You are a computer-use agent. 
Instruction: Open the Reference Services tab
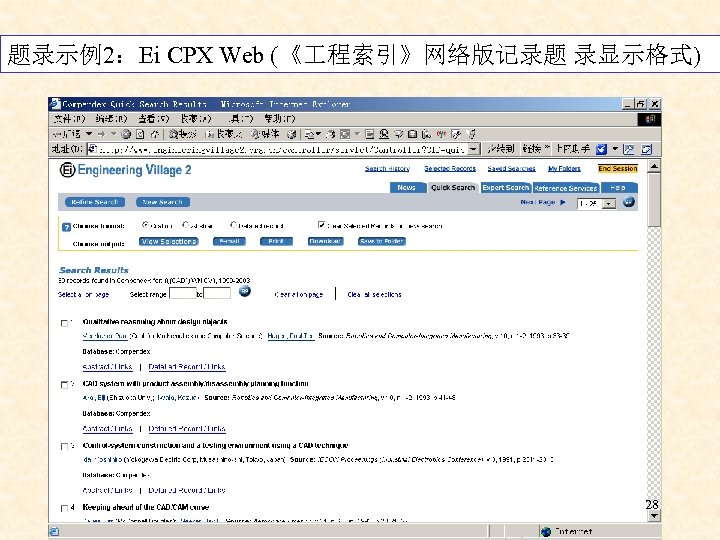566,188
